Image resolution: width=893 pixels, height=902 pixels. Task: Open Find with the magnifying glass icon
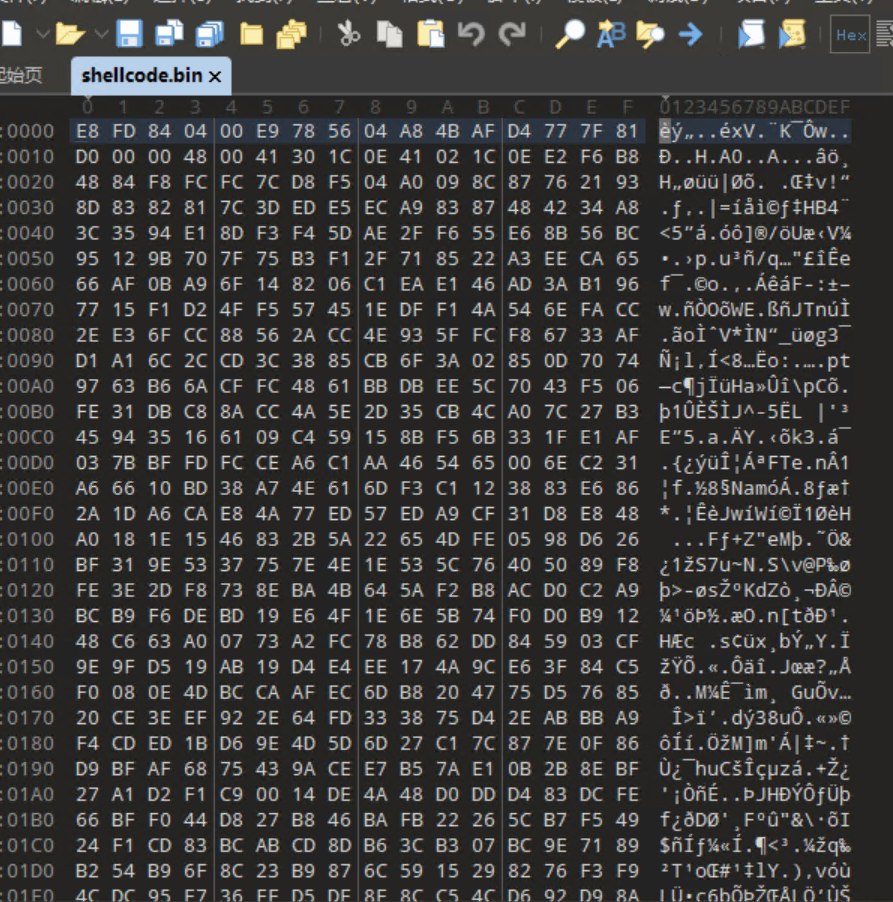click(x=570, y=35)
